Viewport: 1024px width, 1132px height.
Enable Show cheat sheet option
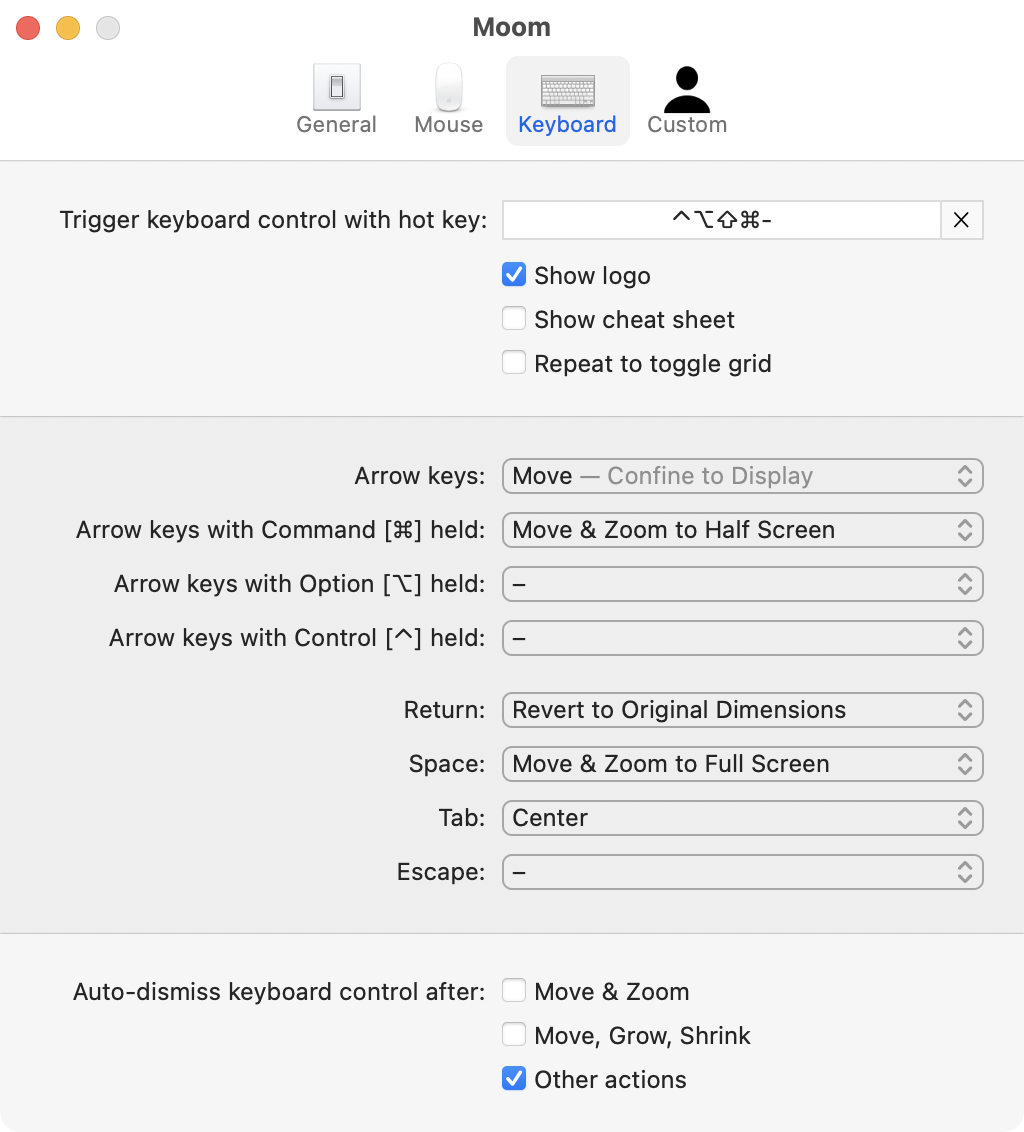click(x=514, y=319)
